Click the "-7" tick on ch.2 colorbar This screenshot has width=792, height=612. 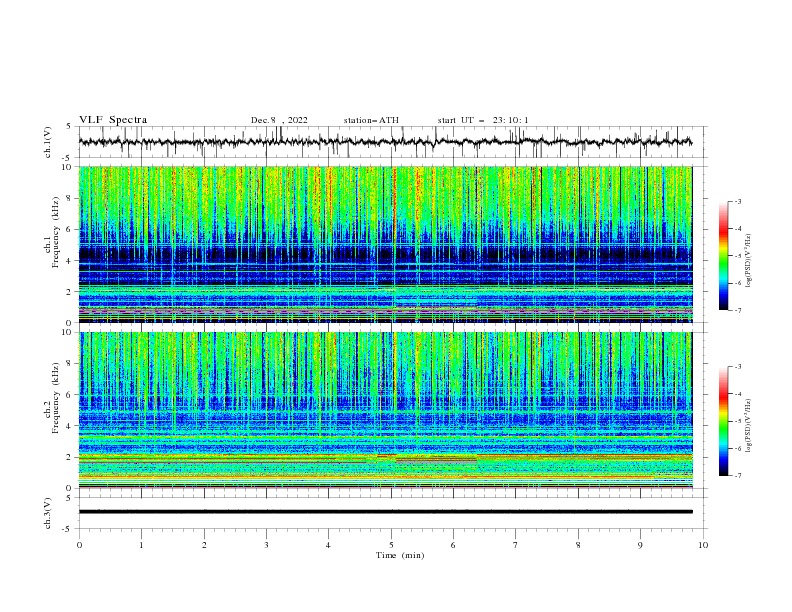[x=738, y=476]
